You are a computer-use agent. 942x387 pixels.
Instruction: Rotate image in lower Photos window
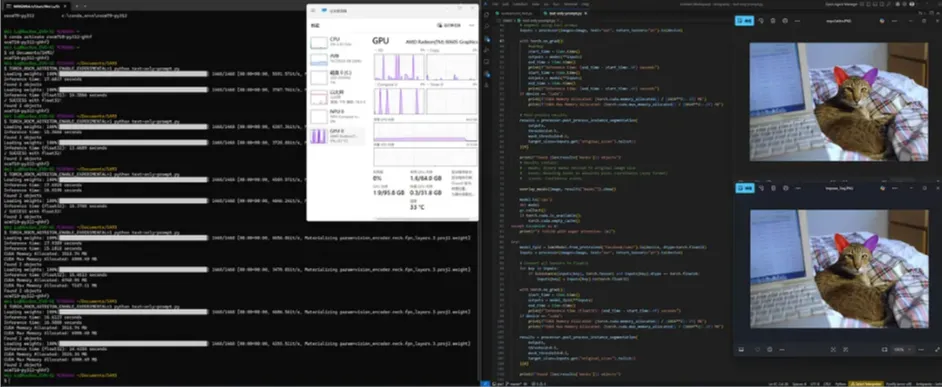point(761,188)
